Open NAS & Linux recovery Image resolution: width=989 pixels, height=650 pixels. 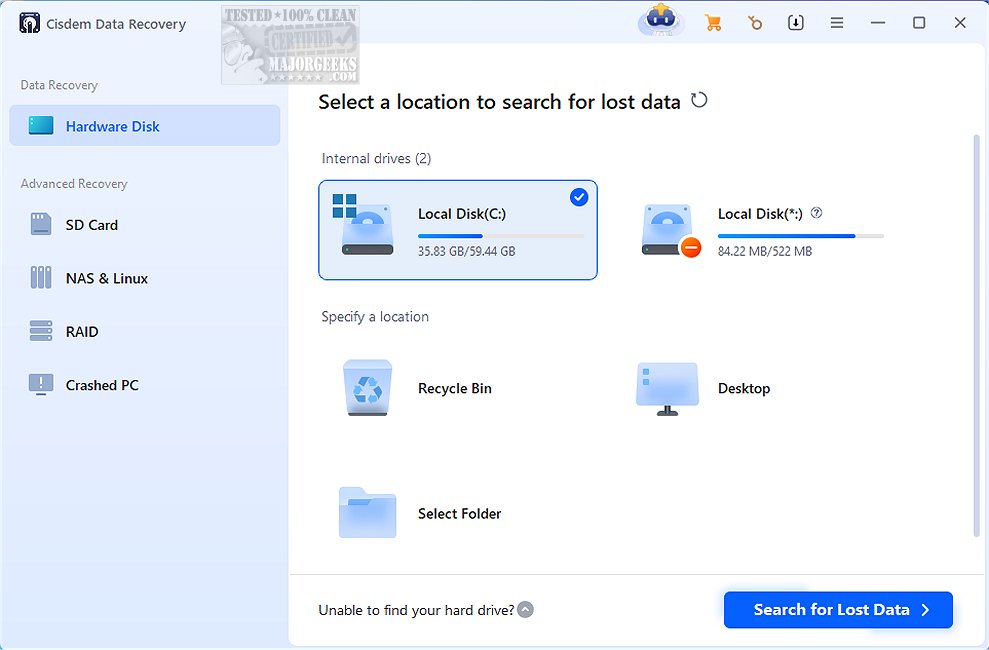tap(106, 278)
